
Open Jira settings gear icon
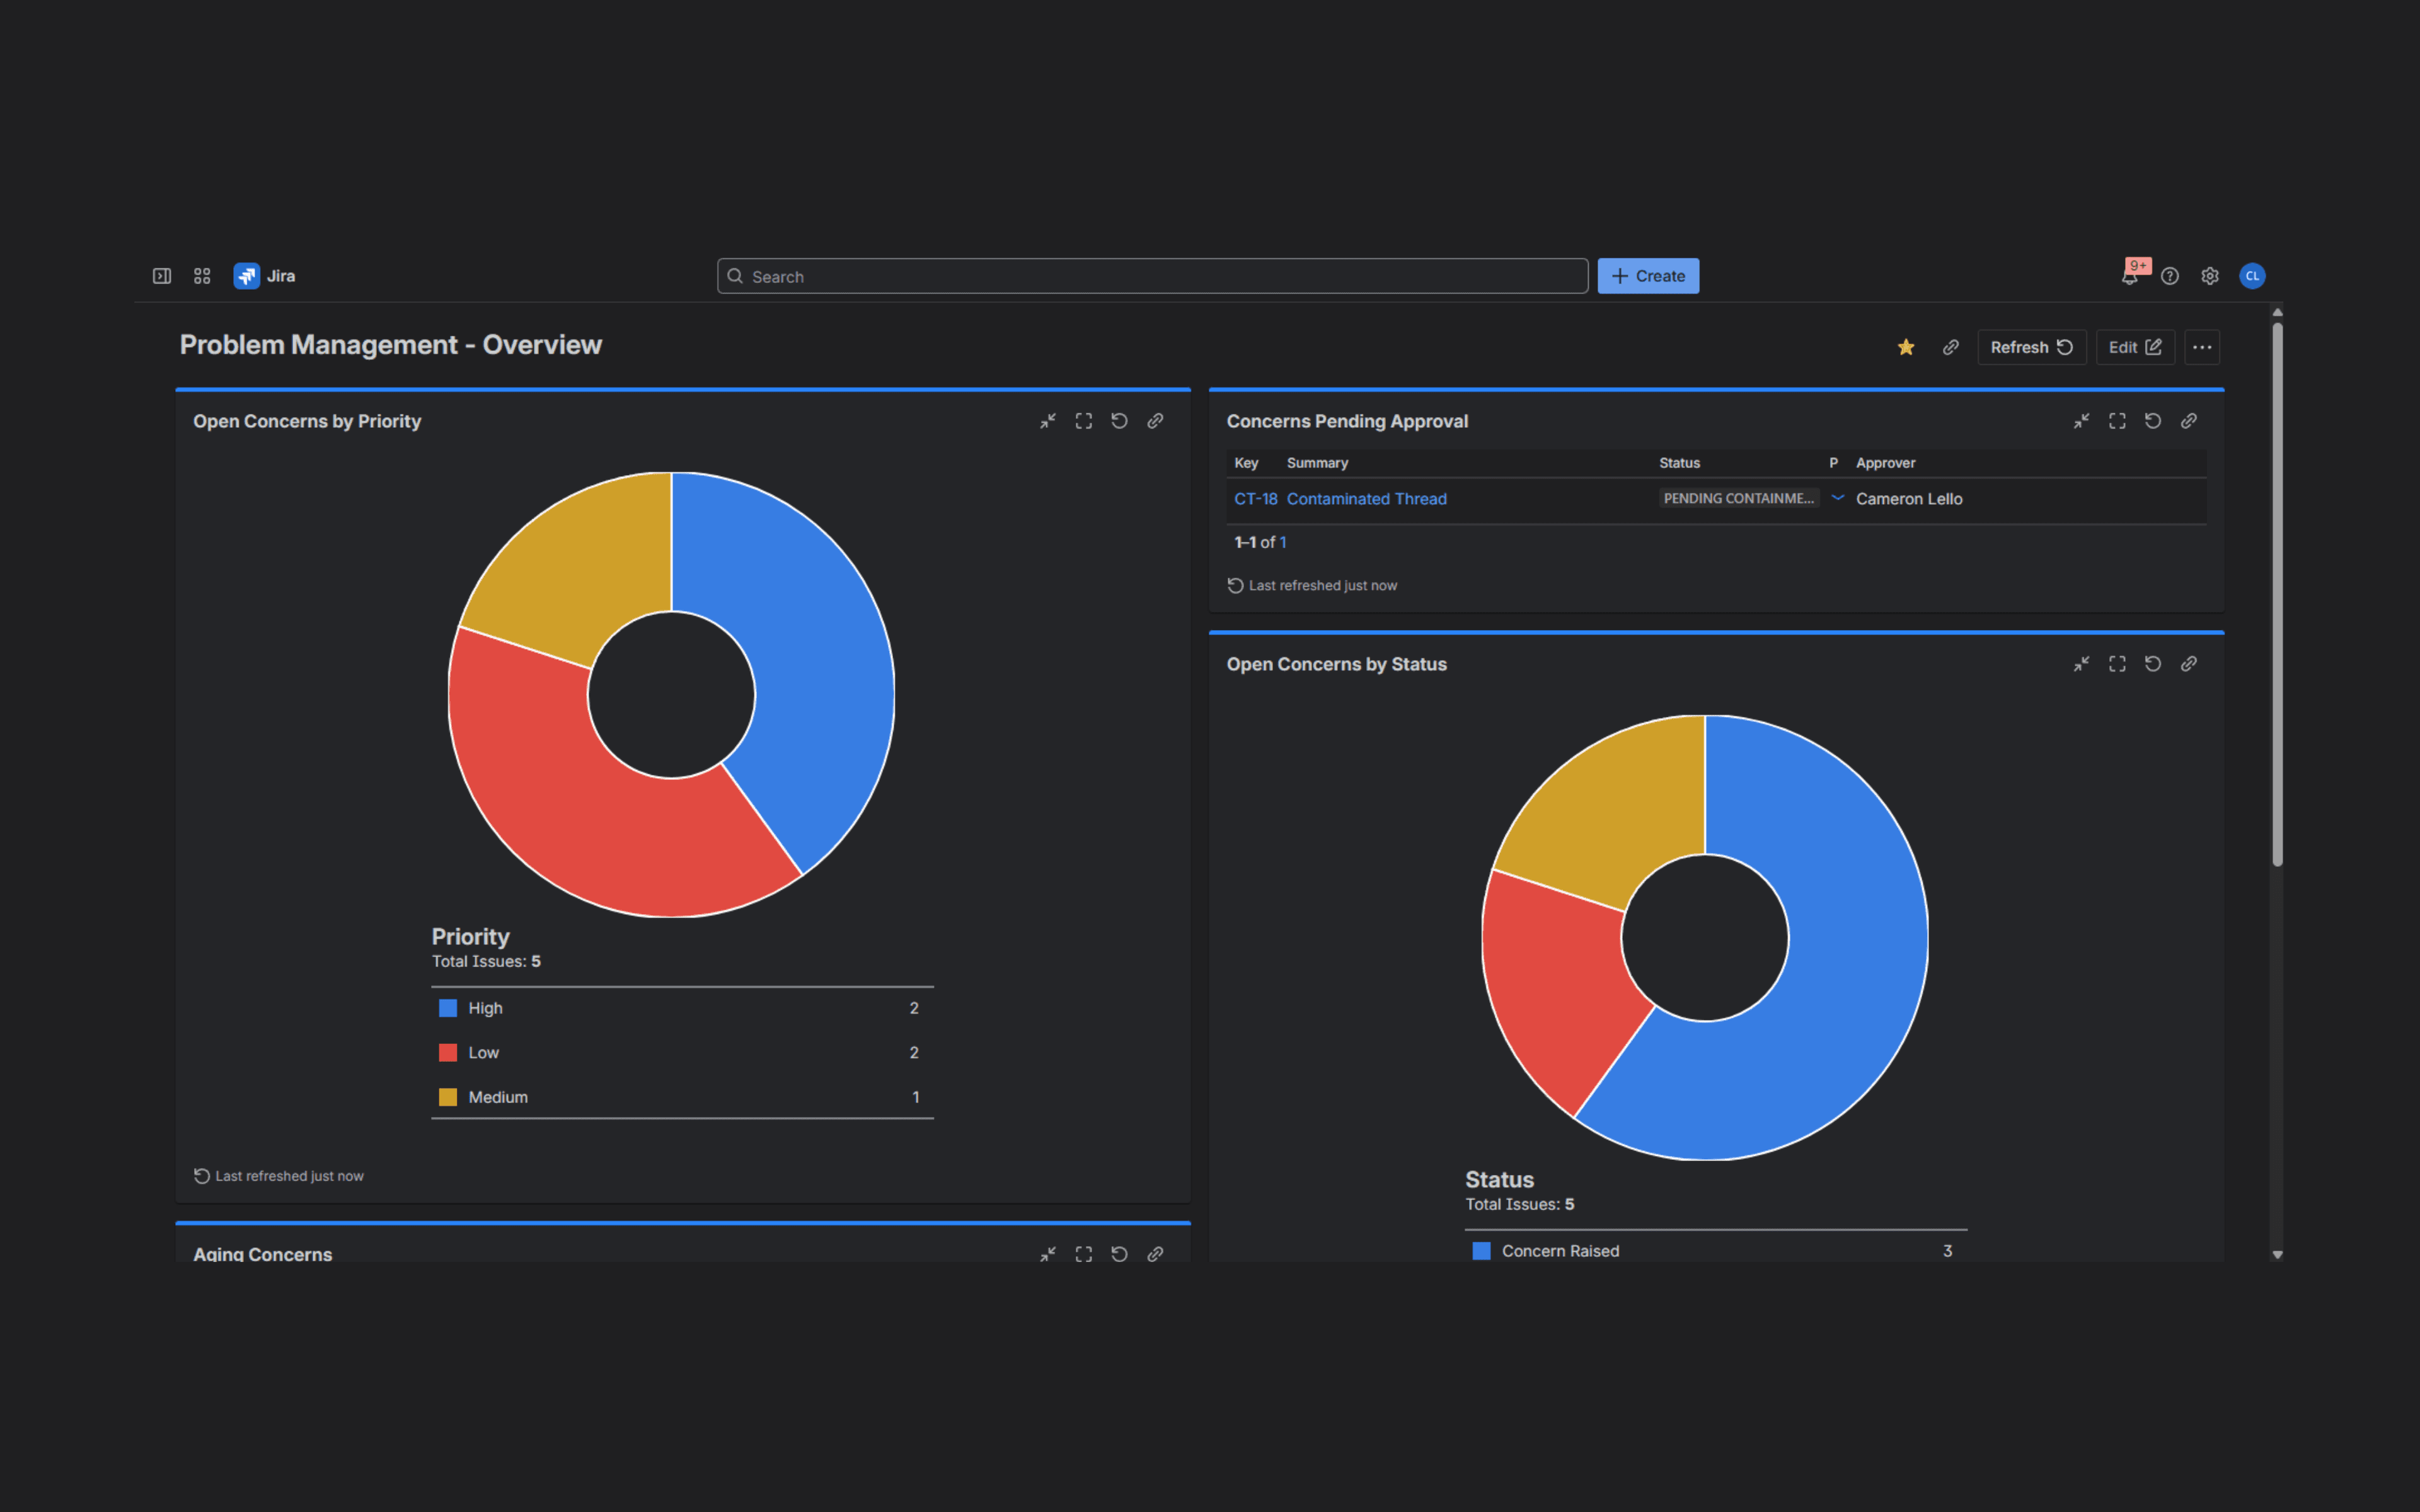pos(2210,276)
